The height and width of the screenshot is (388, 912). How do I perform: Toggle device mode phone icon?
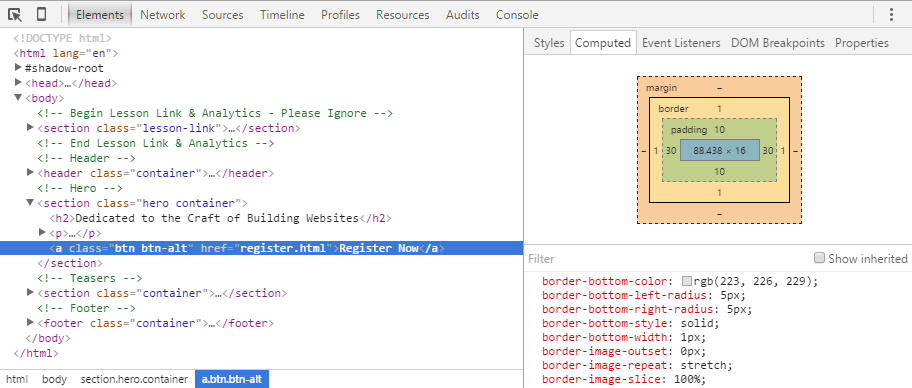[x=41, y=15]
